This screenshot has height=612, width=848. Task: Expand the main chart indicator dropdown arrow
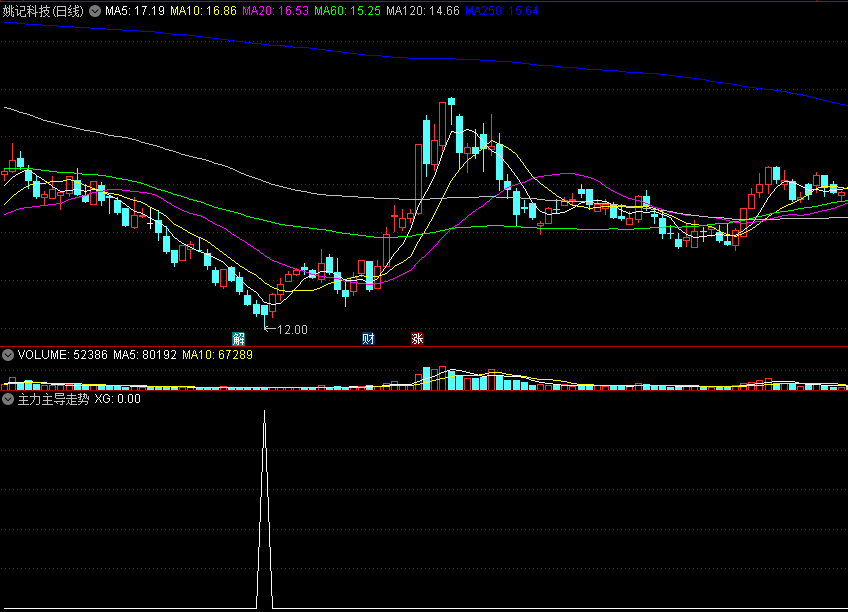click(95, 11)
